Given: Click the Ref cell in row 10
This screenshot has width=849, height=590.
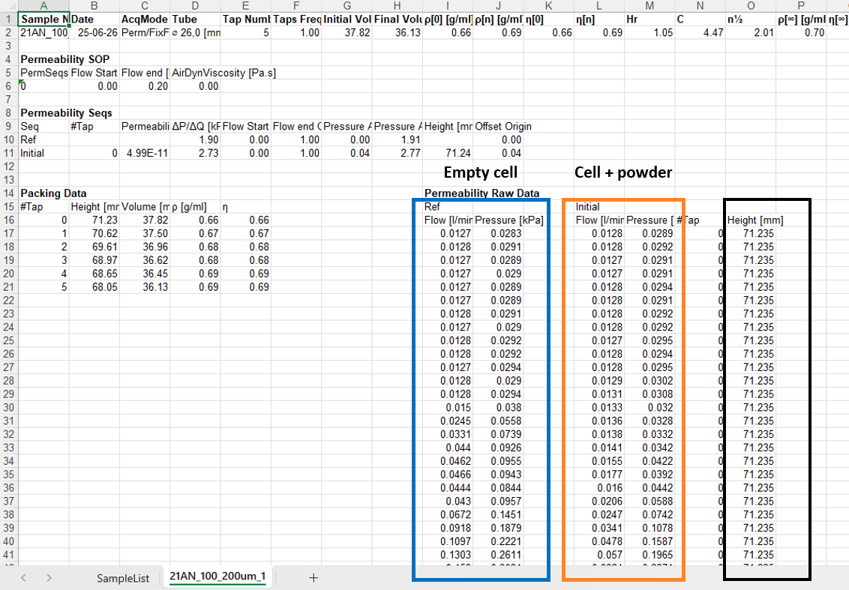Looking at the screenshot, I should click(44, 140).
